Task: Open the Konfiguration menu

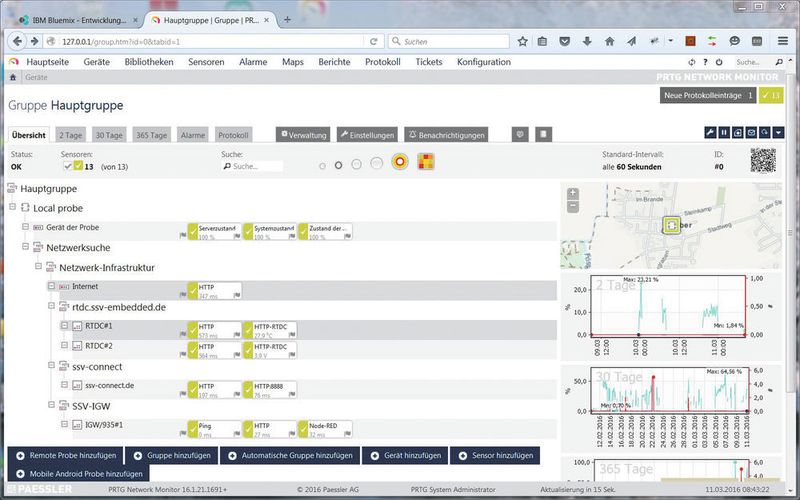Action: 484,62
